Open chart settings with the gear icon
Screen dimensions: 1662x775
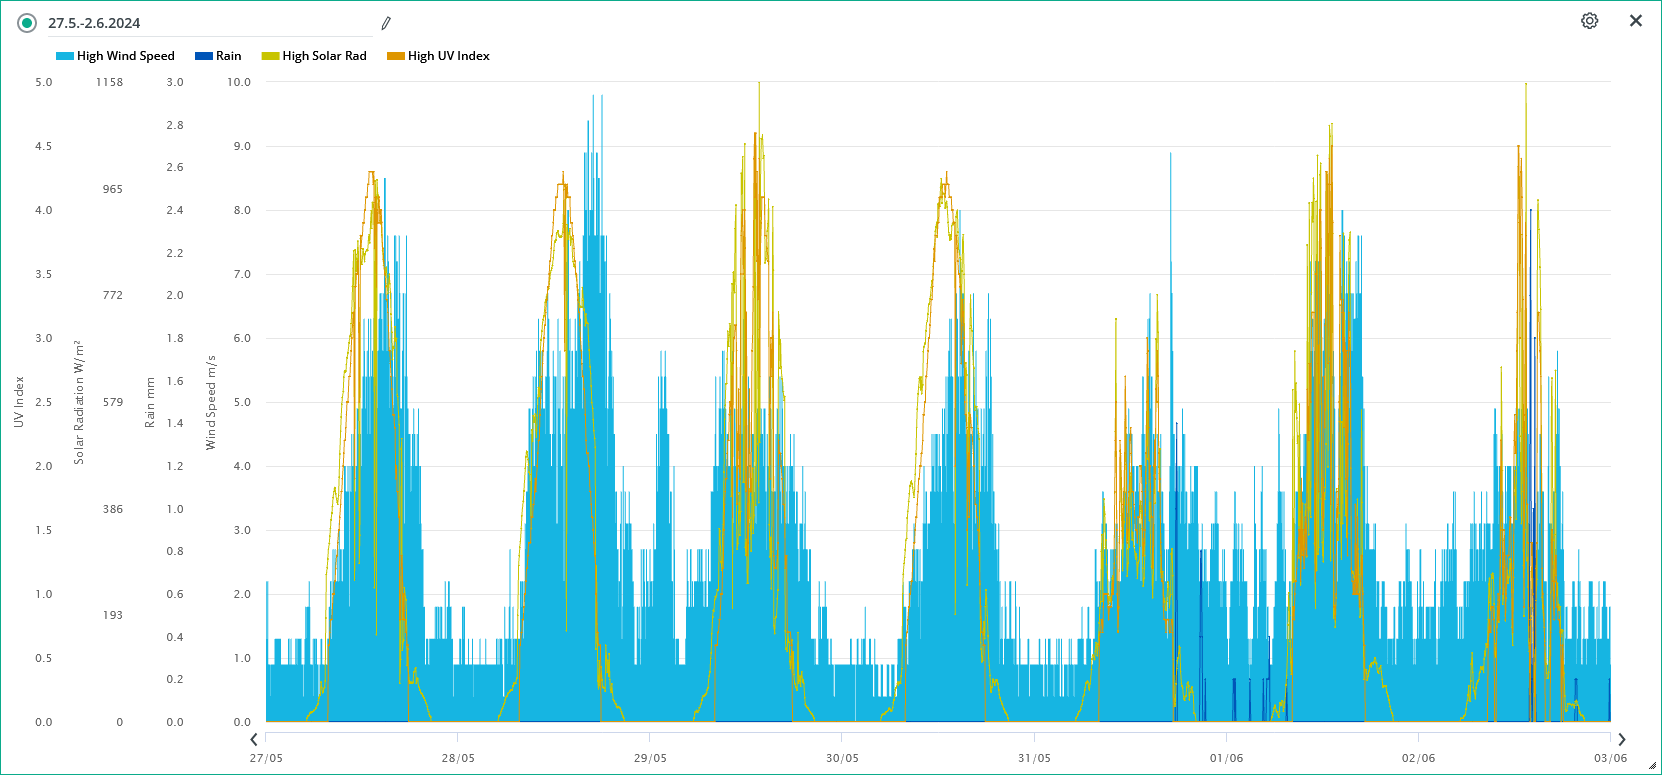[x=1589, y=21]
